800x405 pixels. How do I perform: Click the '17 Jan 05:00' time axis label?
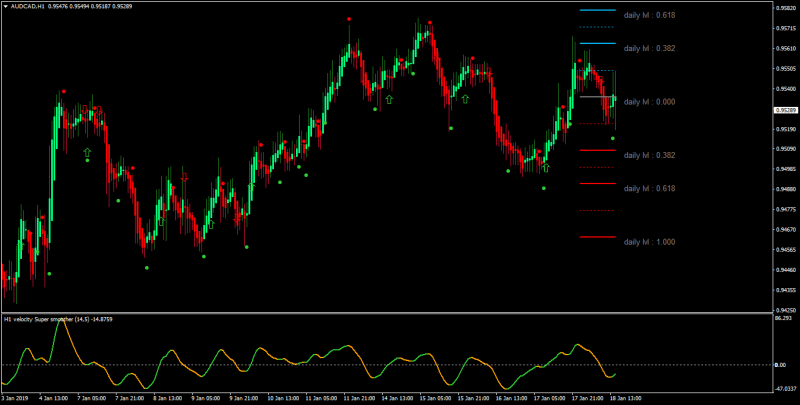[x=549, y=398]
